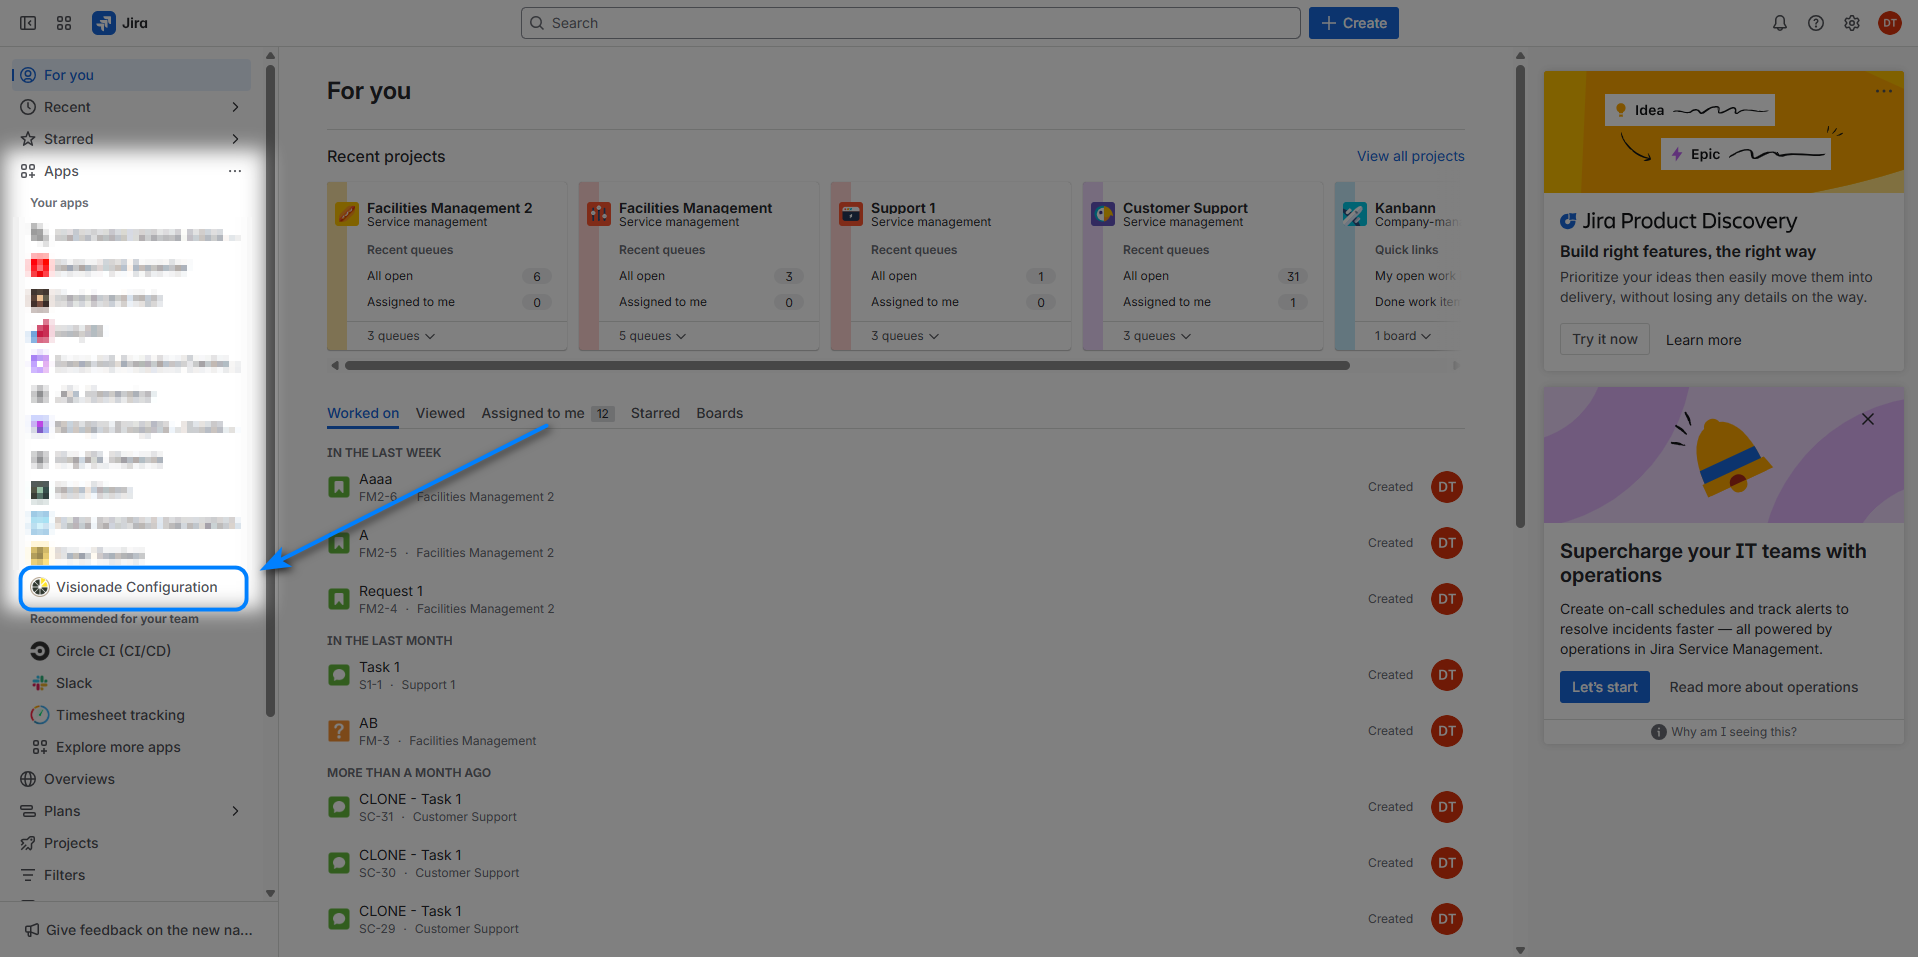Open Filters in the sidebar
This screenshot has width=1918, height=957.
[x=131, y=875]
